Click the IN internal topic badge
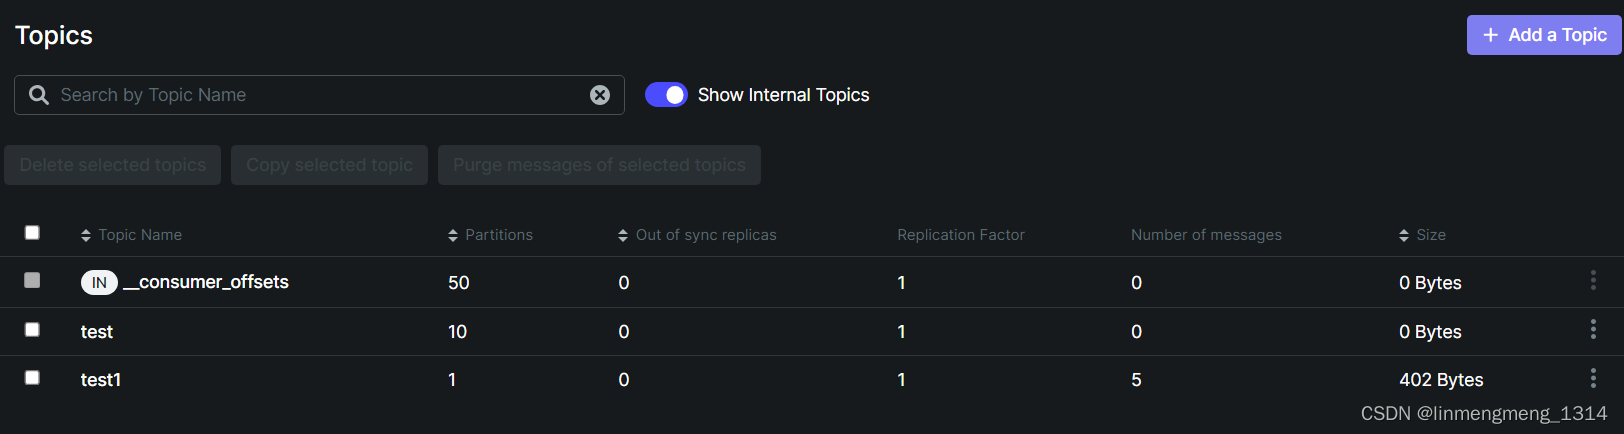 pos(99,283)
